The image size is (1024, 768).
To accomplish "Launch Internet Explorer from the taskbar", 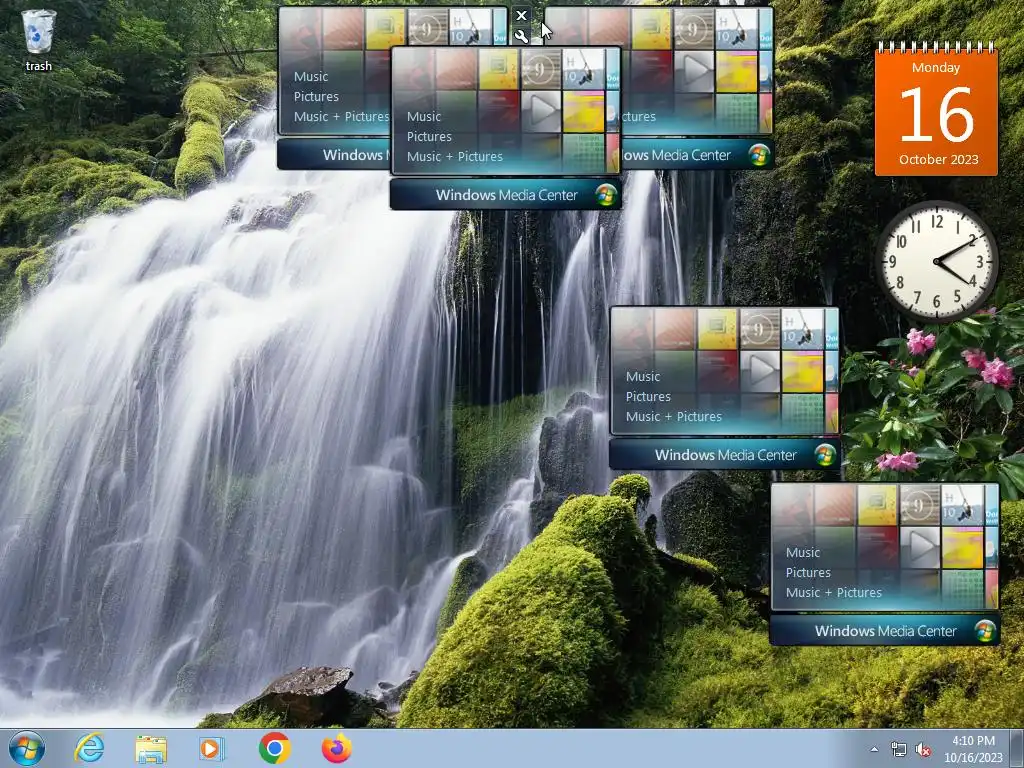I will point(89,748).
